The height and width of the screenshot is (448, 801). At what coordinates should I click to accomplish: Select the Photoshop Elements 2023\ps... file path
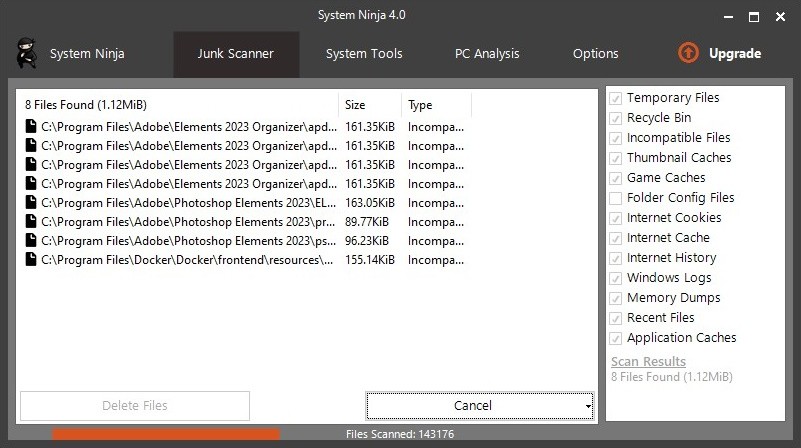click(x=189, y=241)
